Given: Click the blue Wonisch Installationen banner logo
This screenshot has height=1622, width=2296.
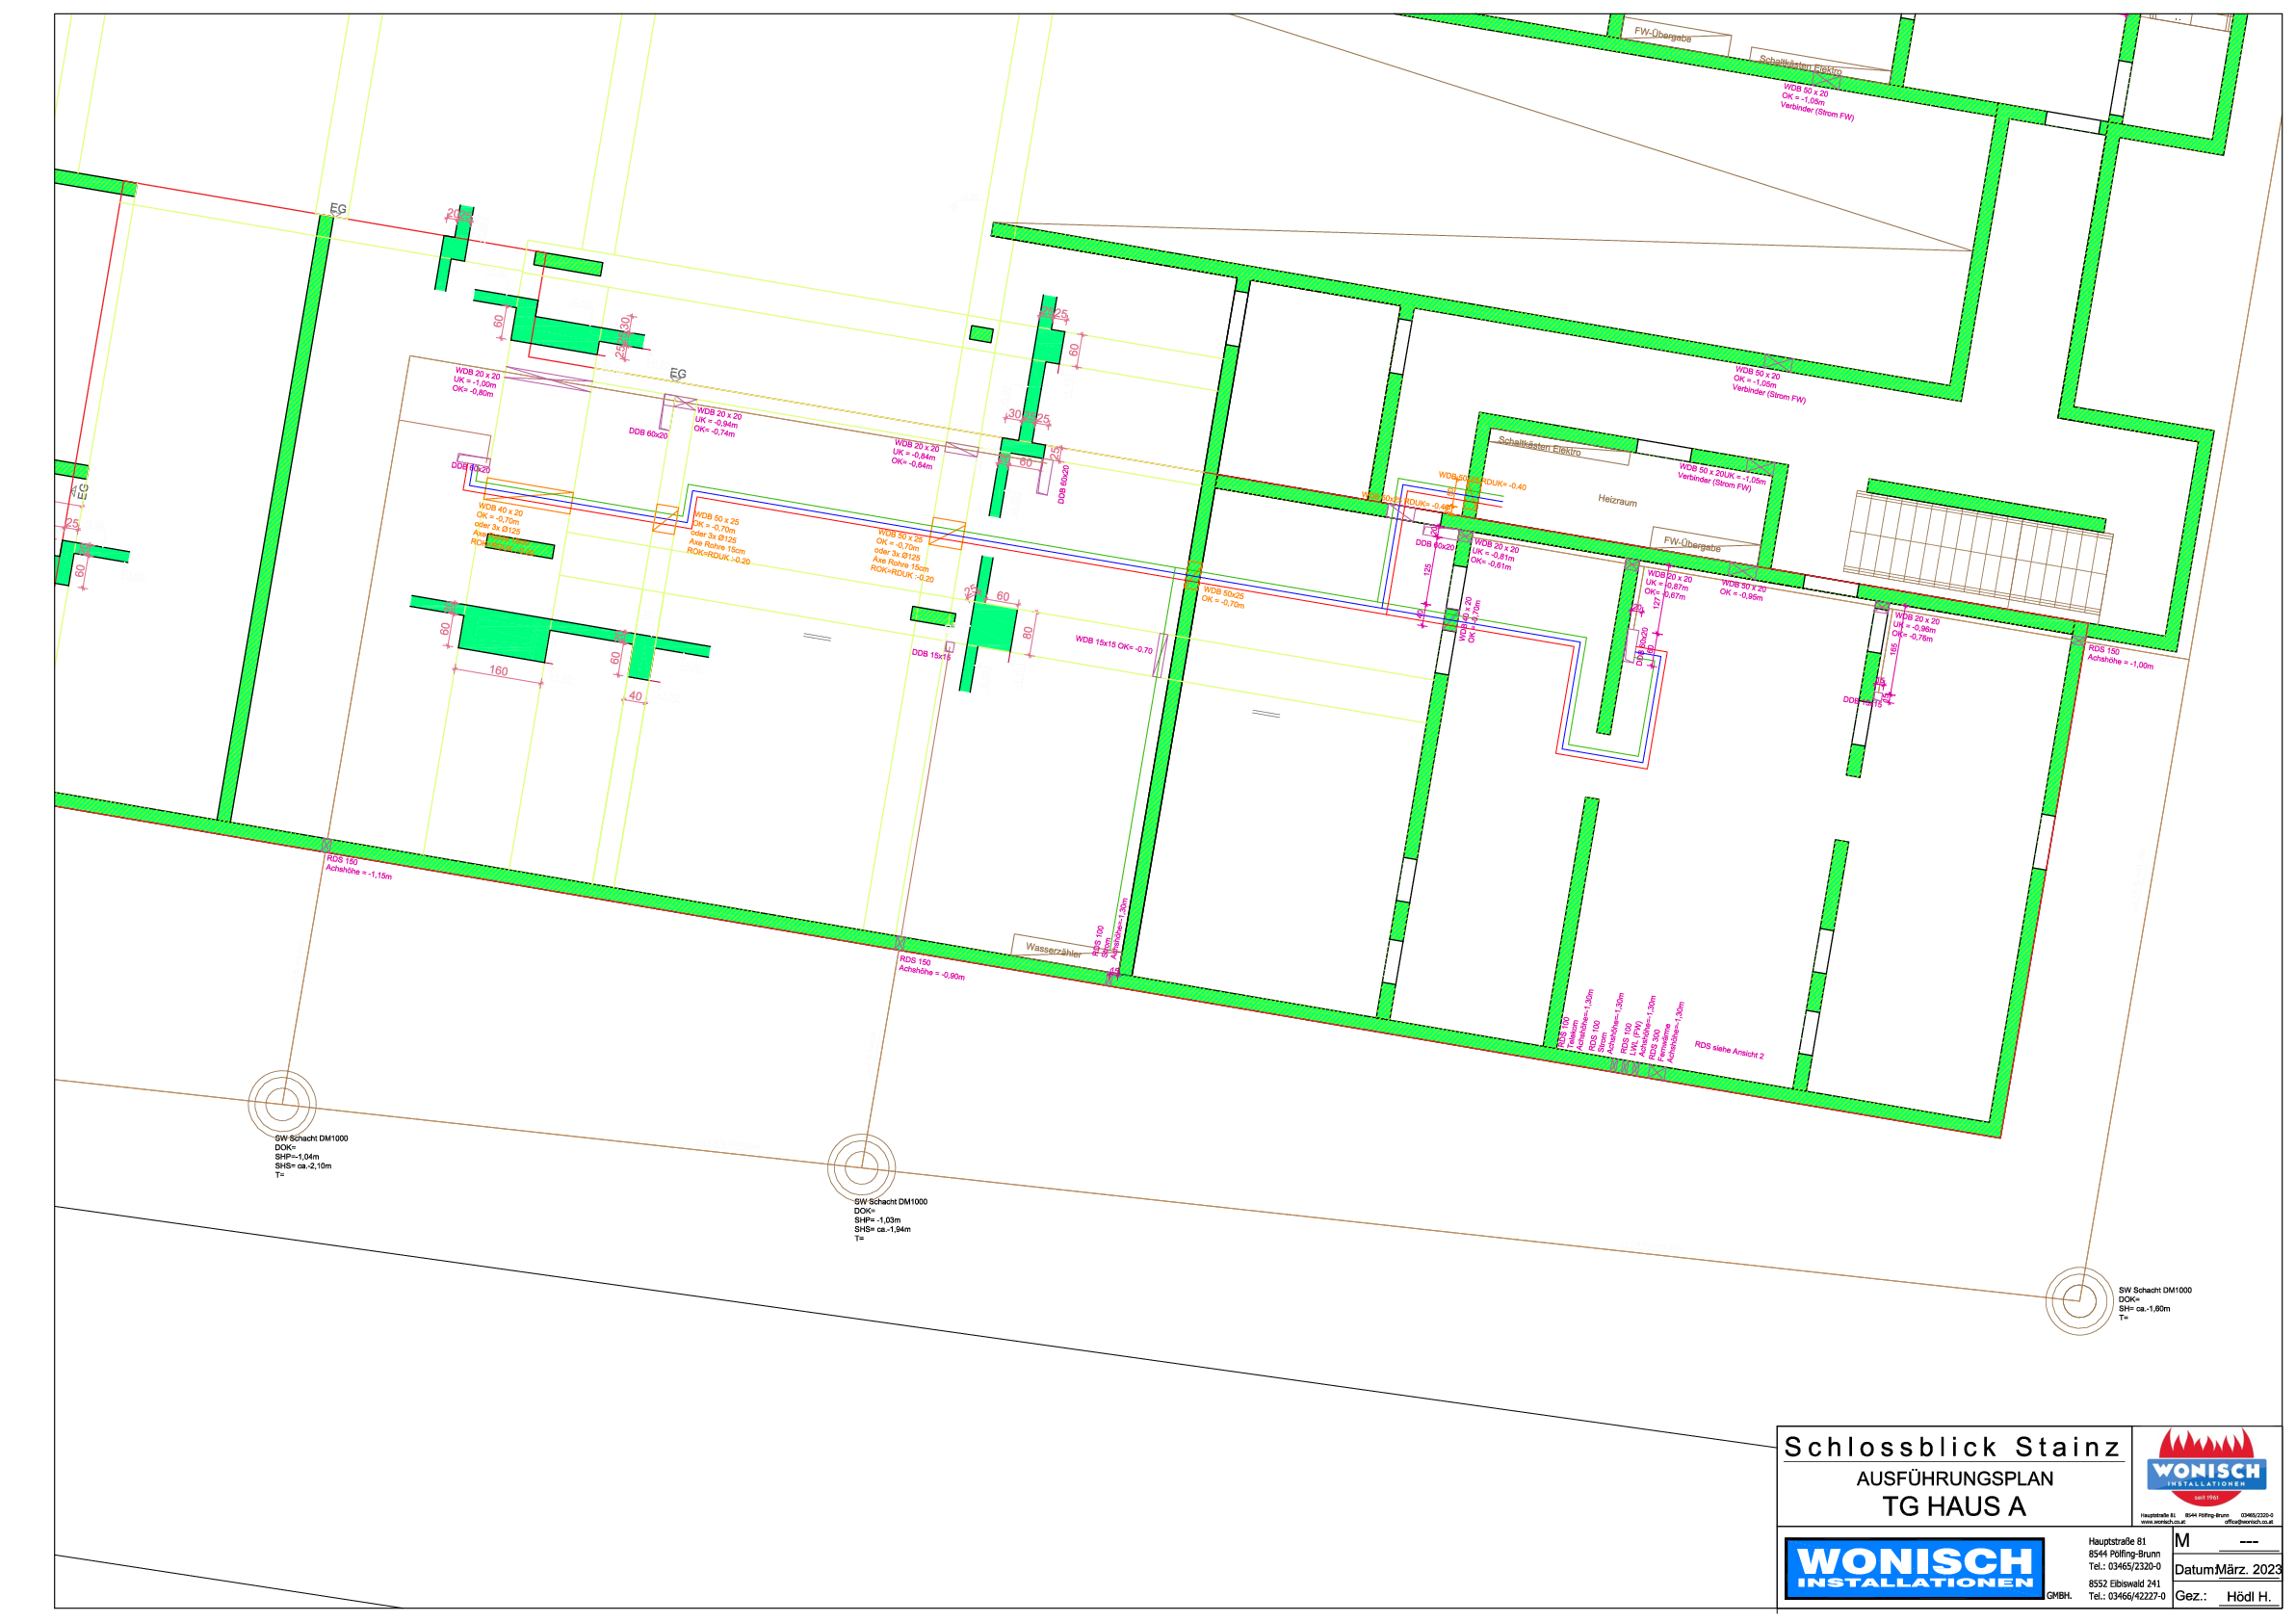Looking at the screenshot, I should [1913, 1568].
